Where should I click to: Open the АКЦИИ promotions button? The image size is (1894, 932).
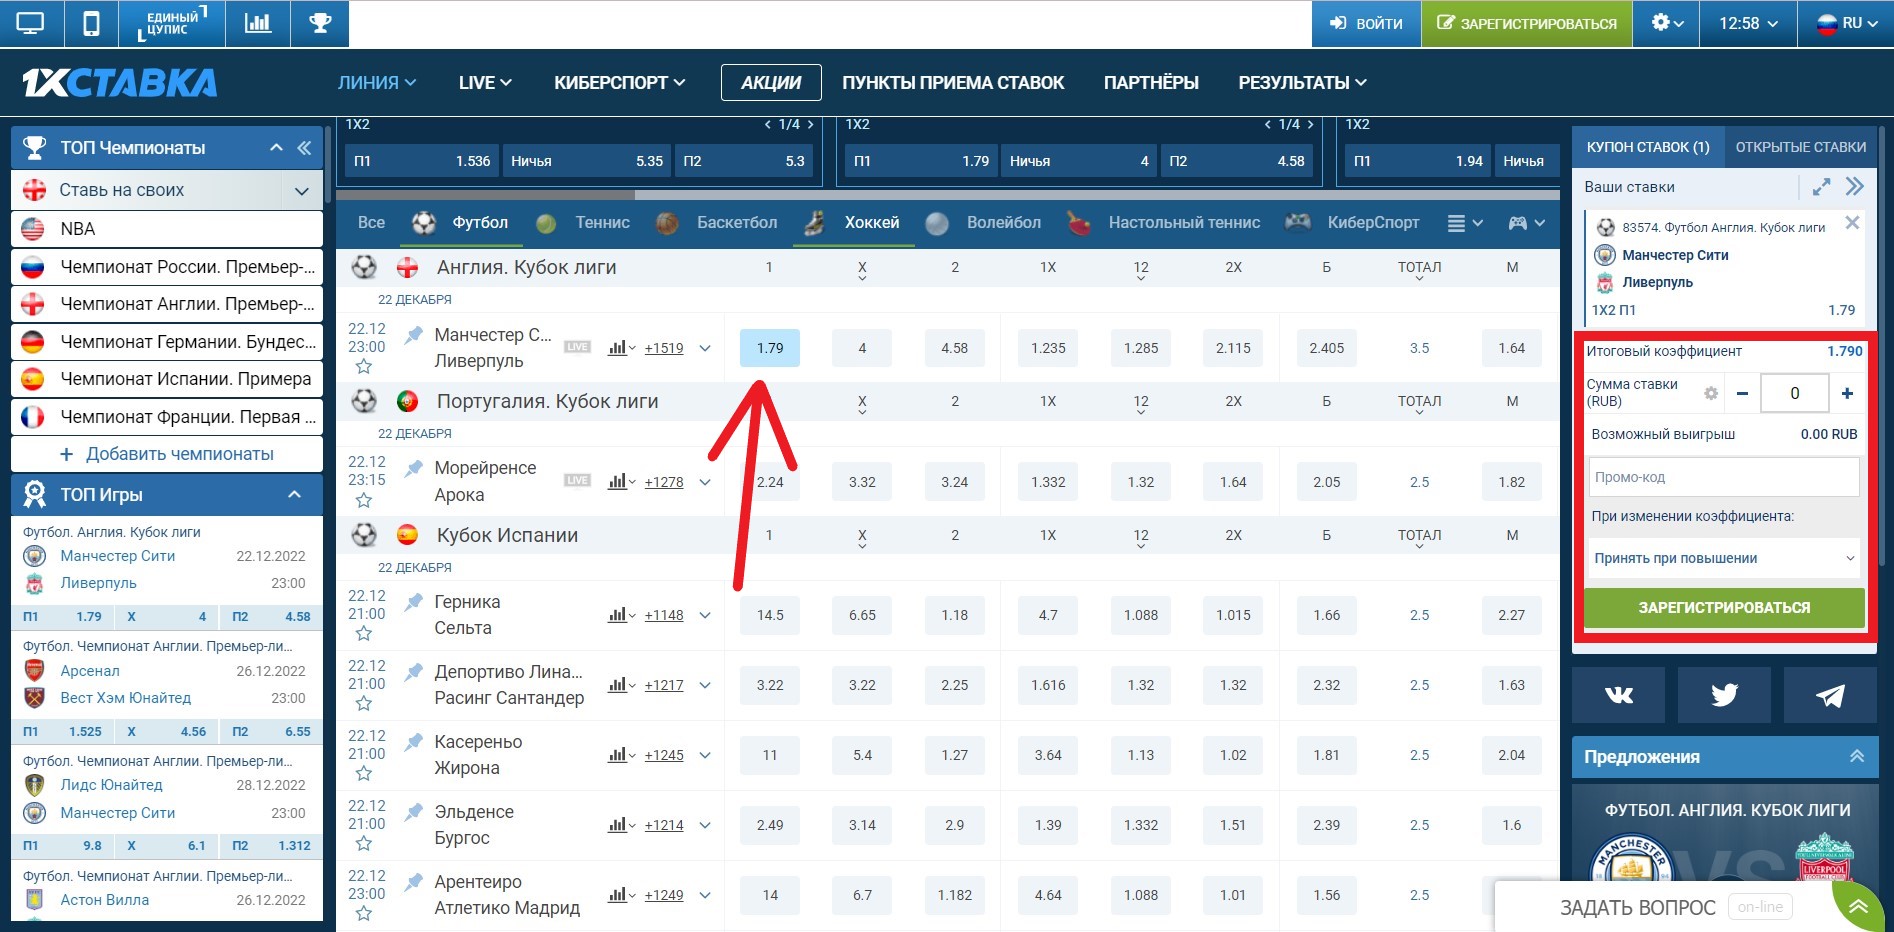771,83
